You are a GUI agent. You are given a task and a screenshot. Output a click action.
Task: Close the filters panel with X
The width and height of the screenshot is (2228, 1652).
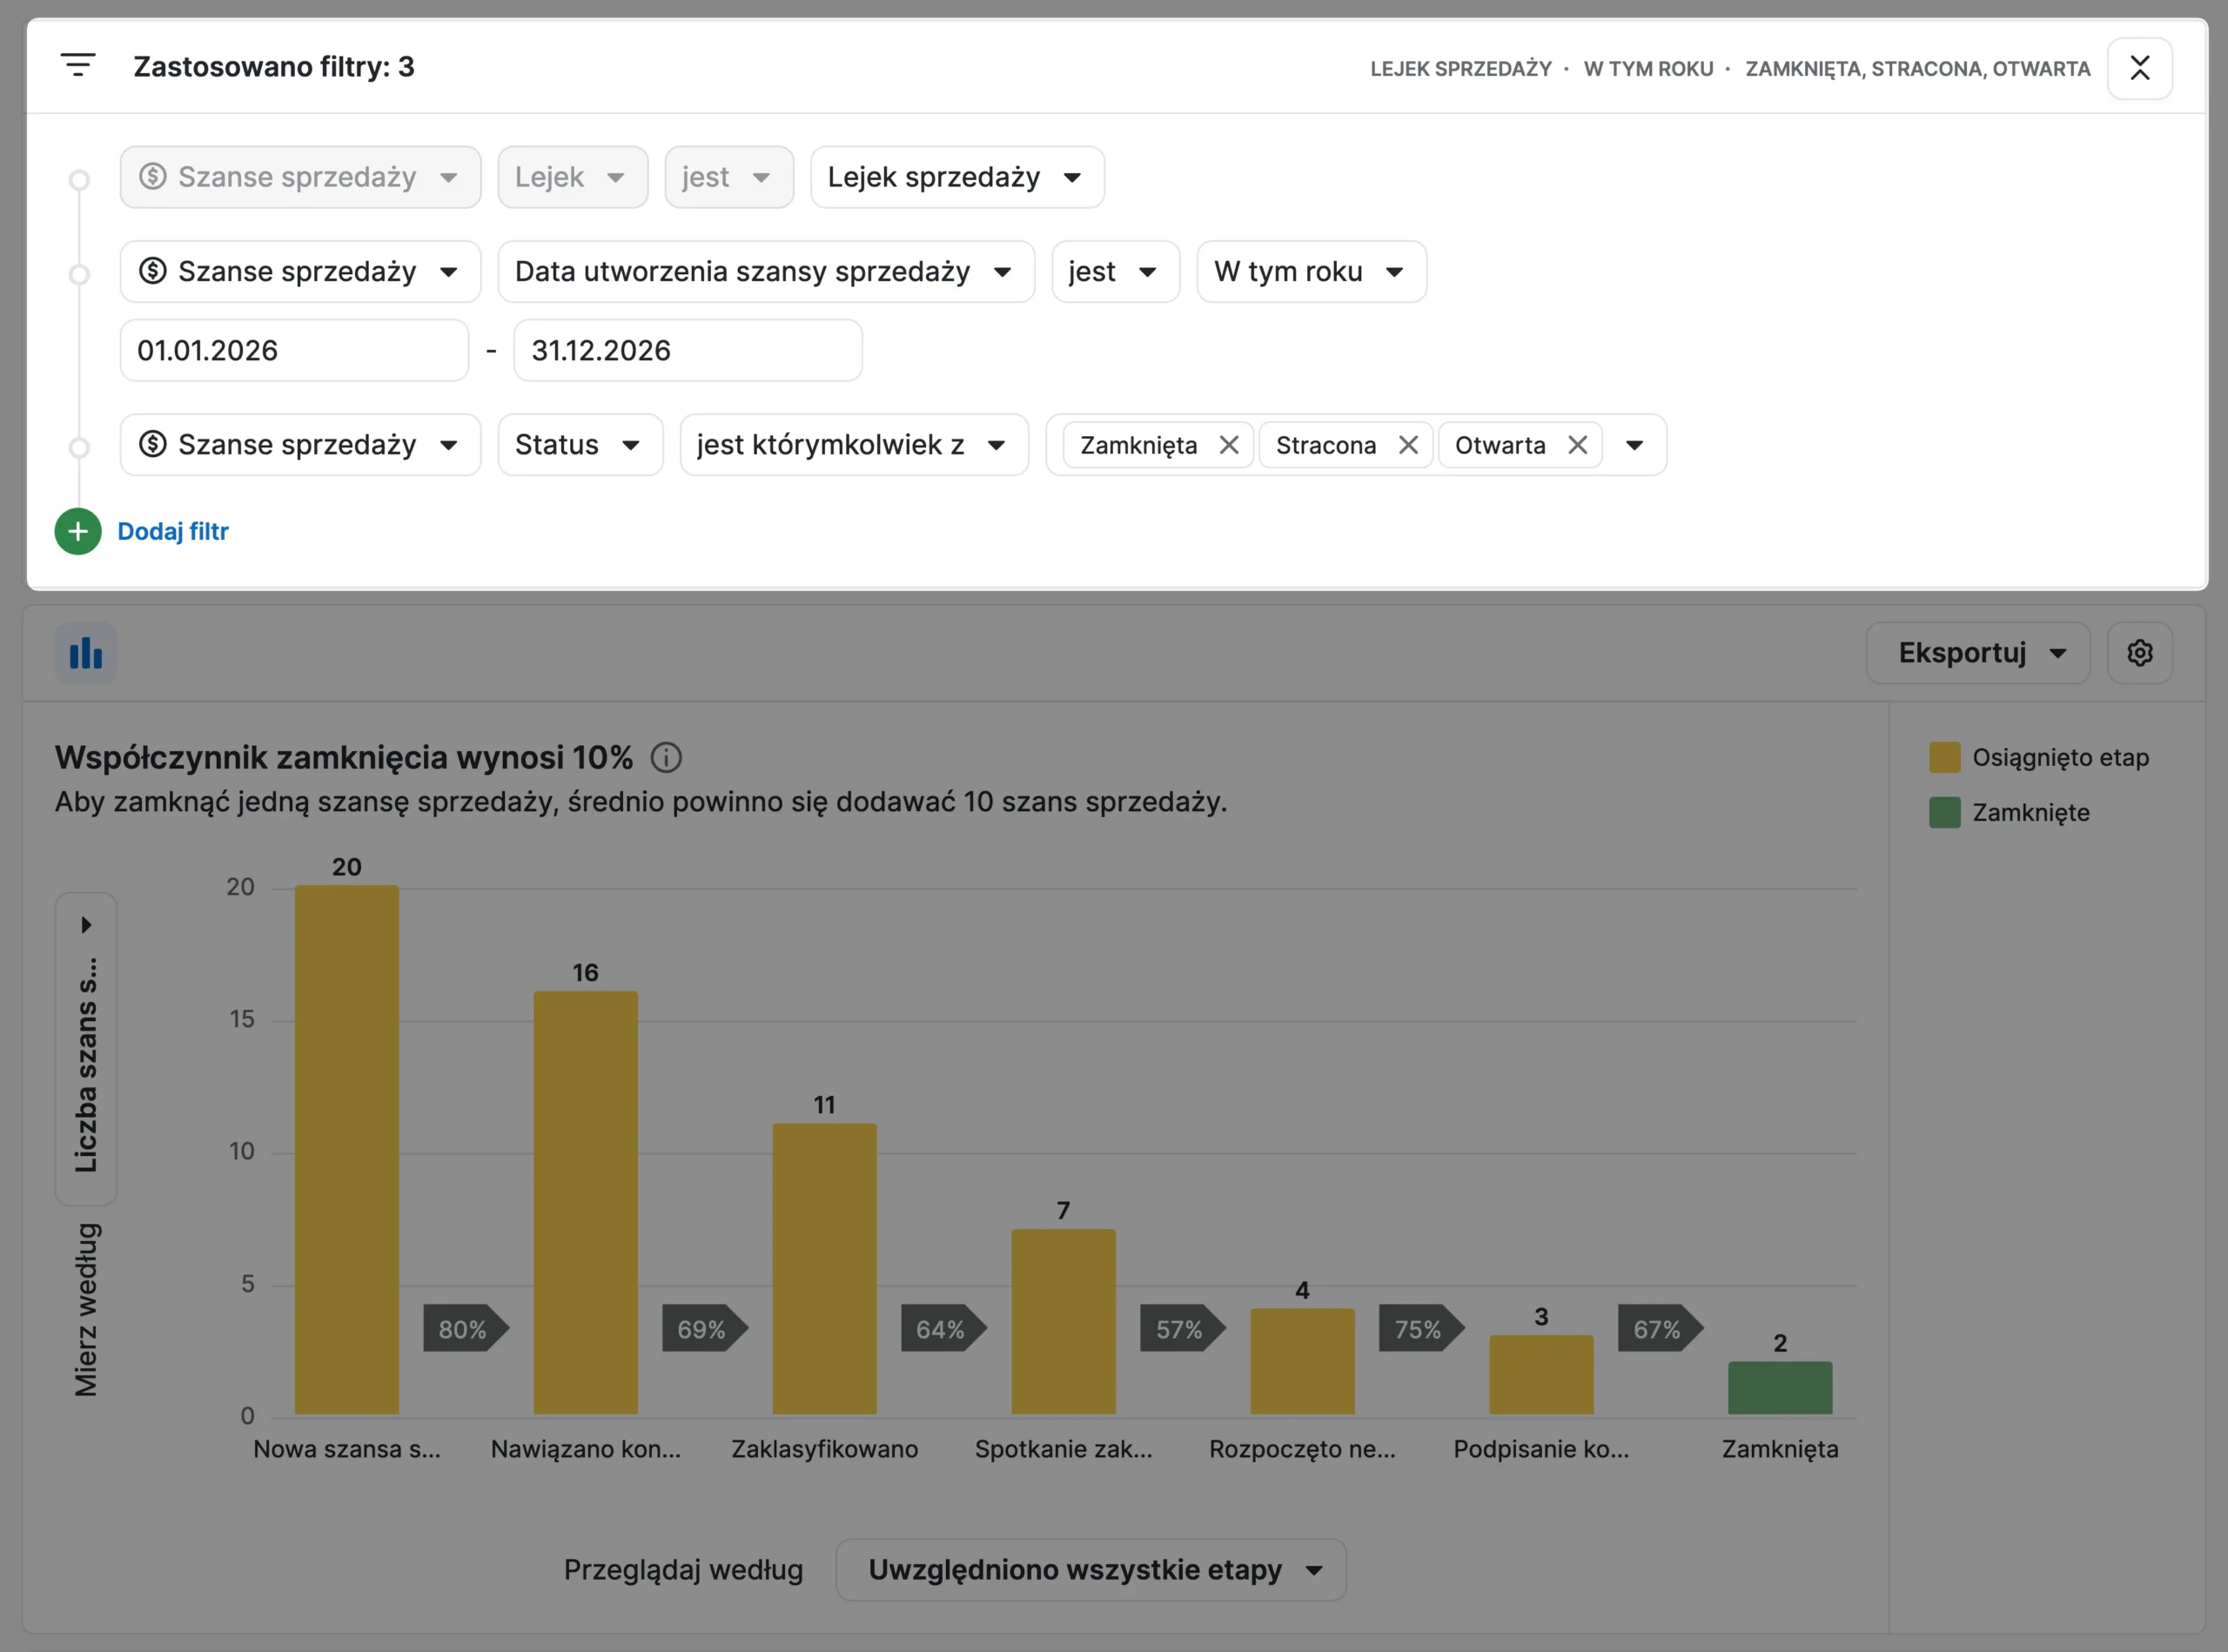coord(2139,68)
